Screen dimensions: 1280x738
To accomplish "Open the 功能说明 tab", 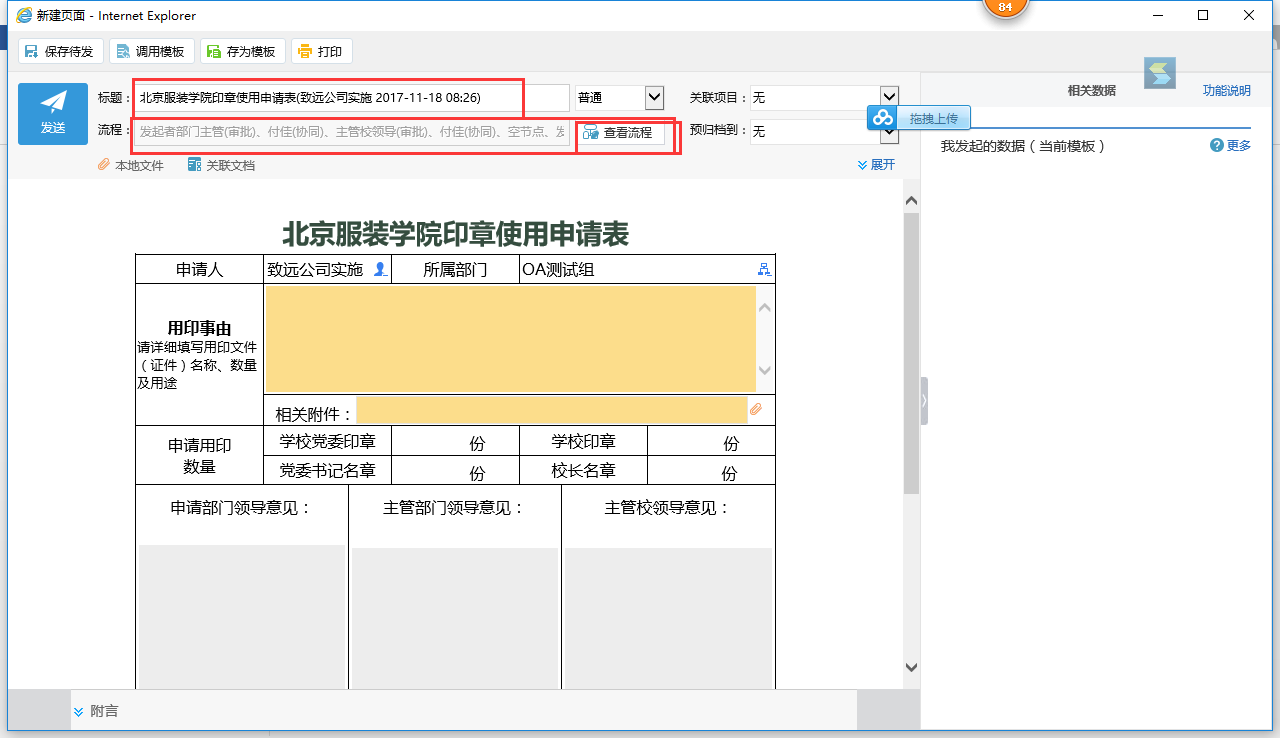I will pos(1226,91).
